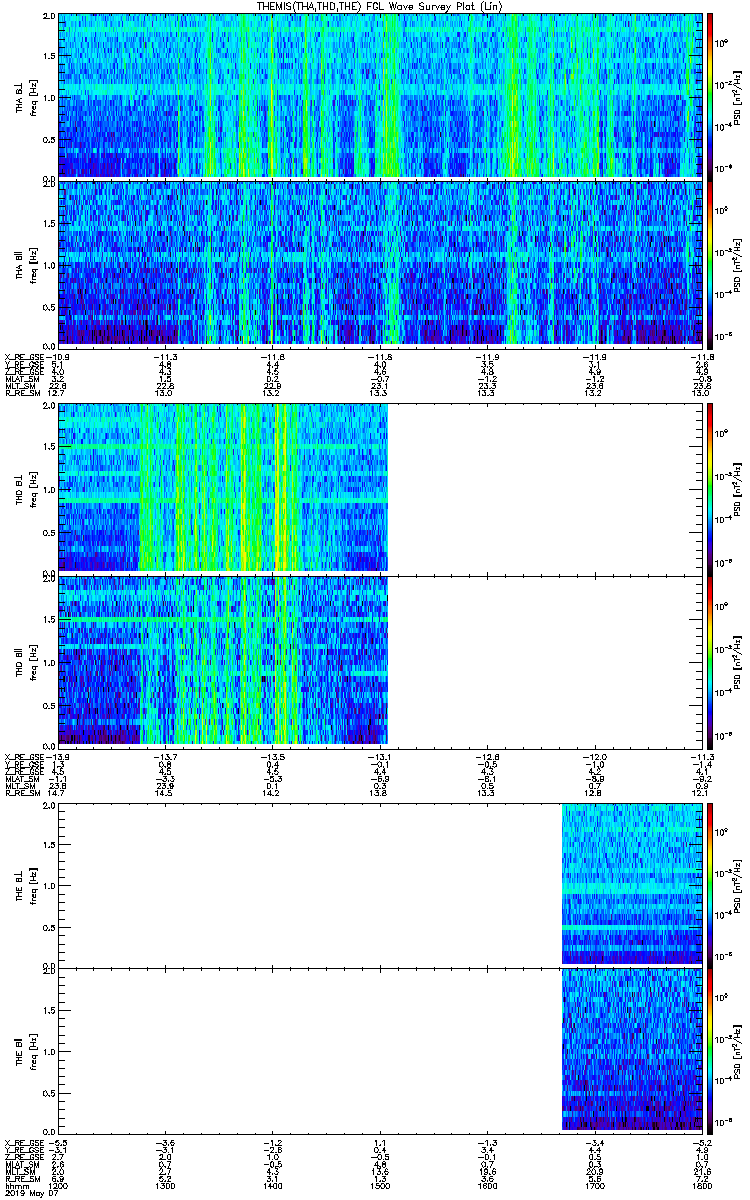Click the X_RE_GSE row label under THA panels
Screen dimensions: 750x1200
click(x=25, y=357)
